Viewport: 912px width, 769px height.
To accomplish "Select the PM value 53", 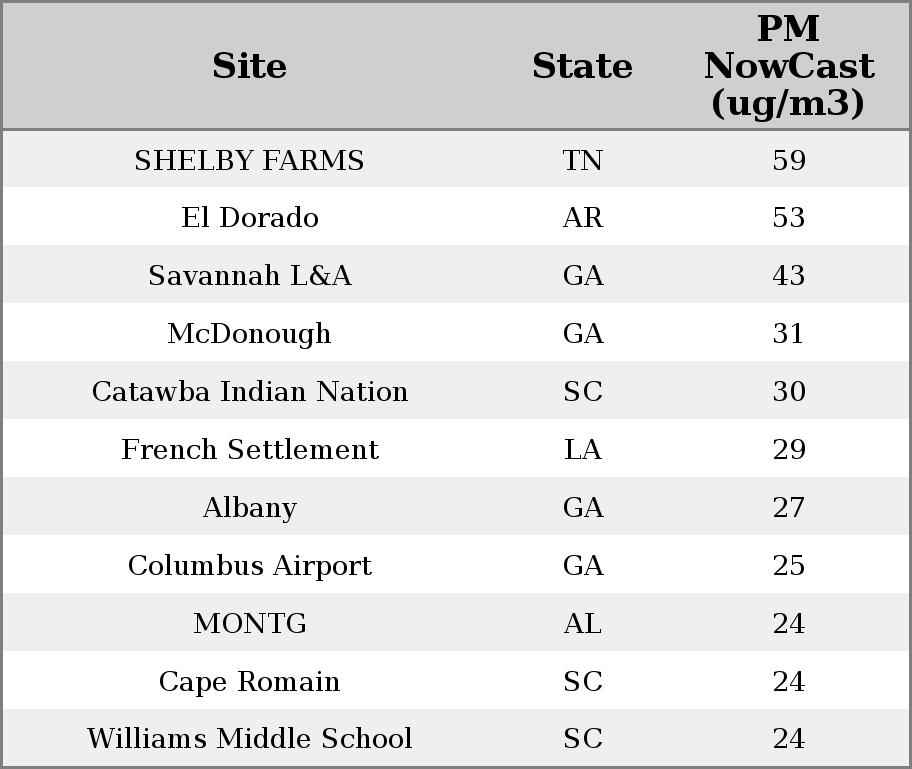I will (x=789, y=218).
